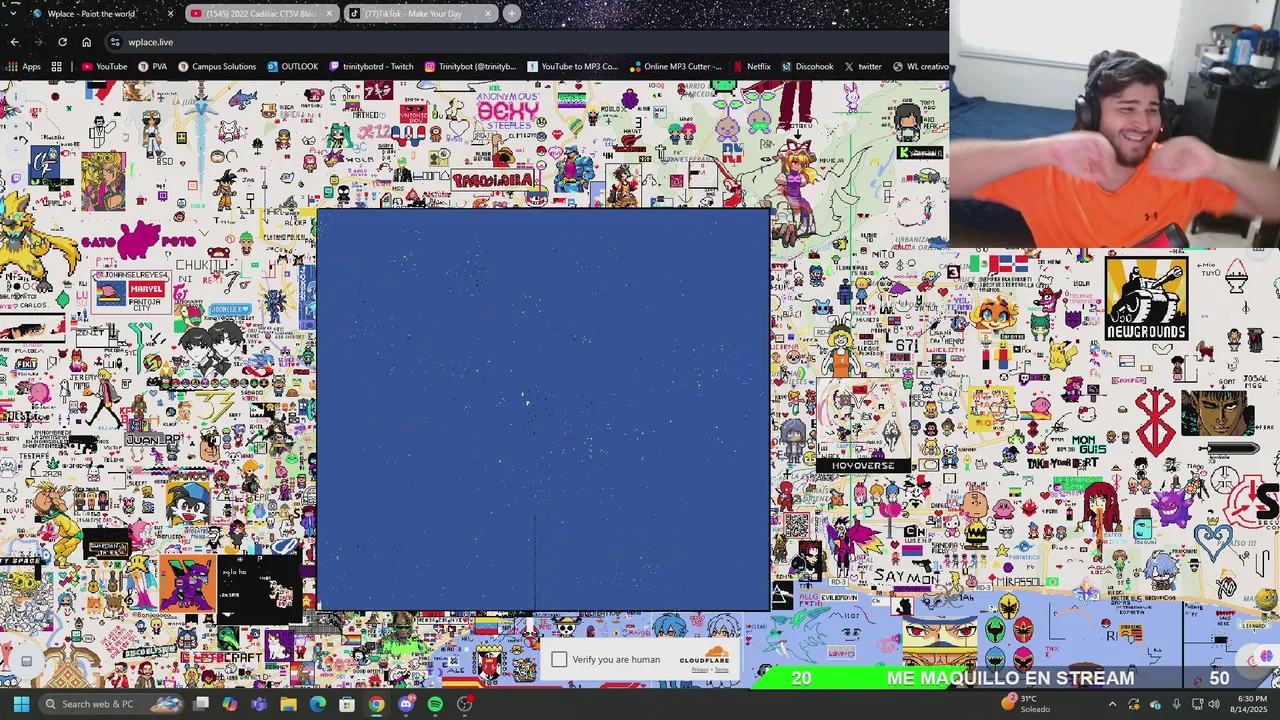
Task: Open the Campus Solutions bookmark
Action: point(216,67)
